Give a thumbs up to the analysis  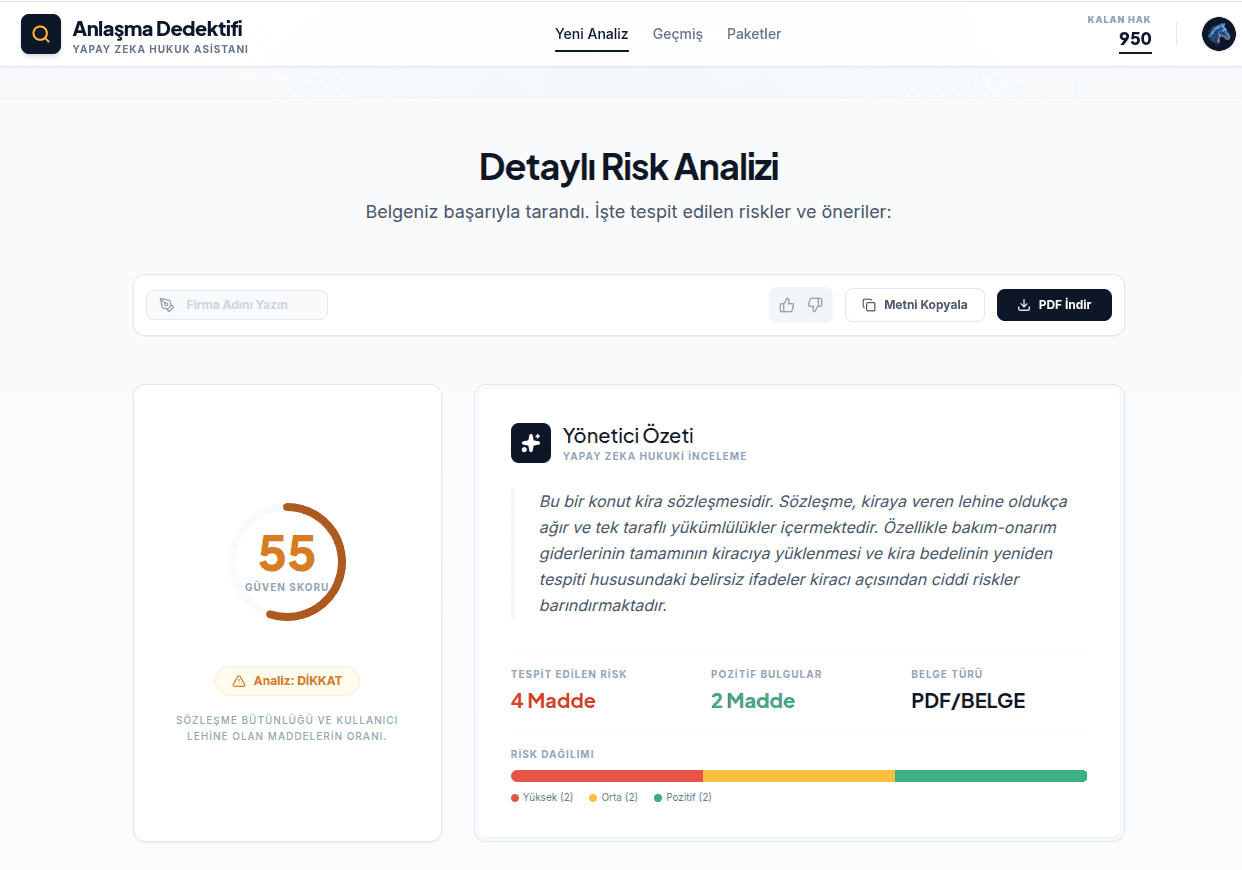(x=786, y=304)
